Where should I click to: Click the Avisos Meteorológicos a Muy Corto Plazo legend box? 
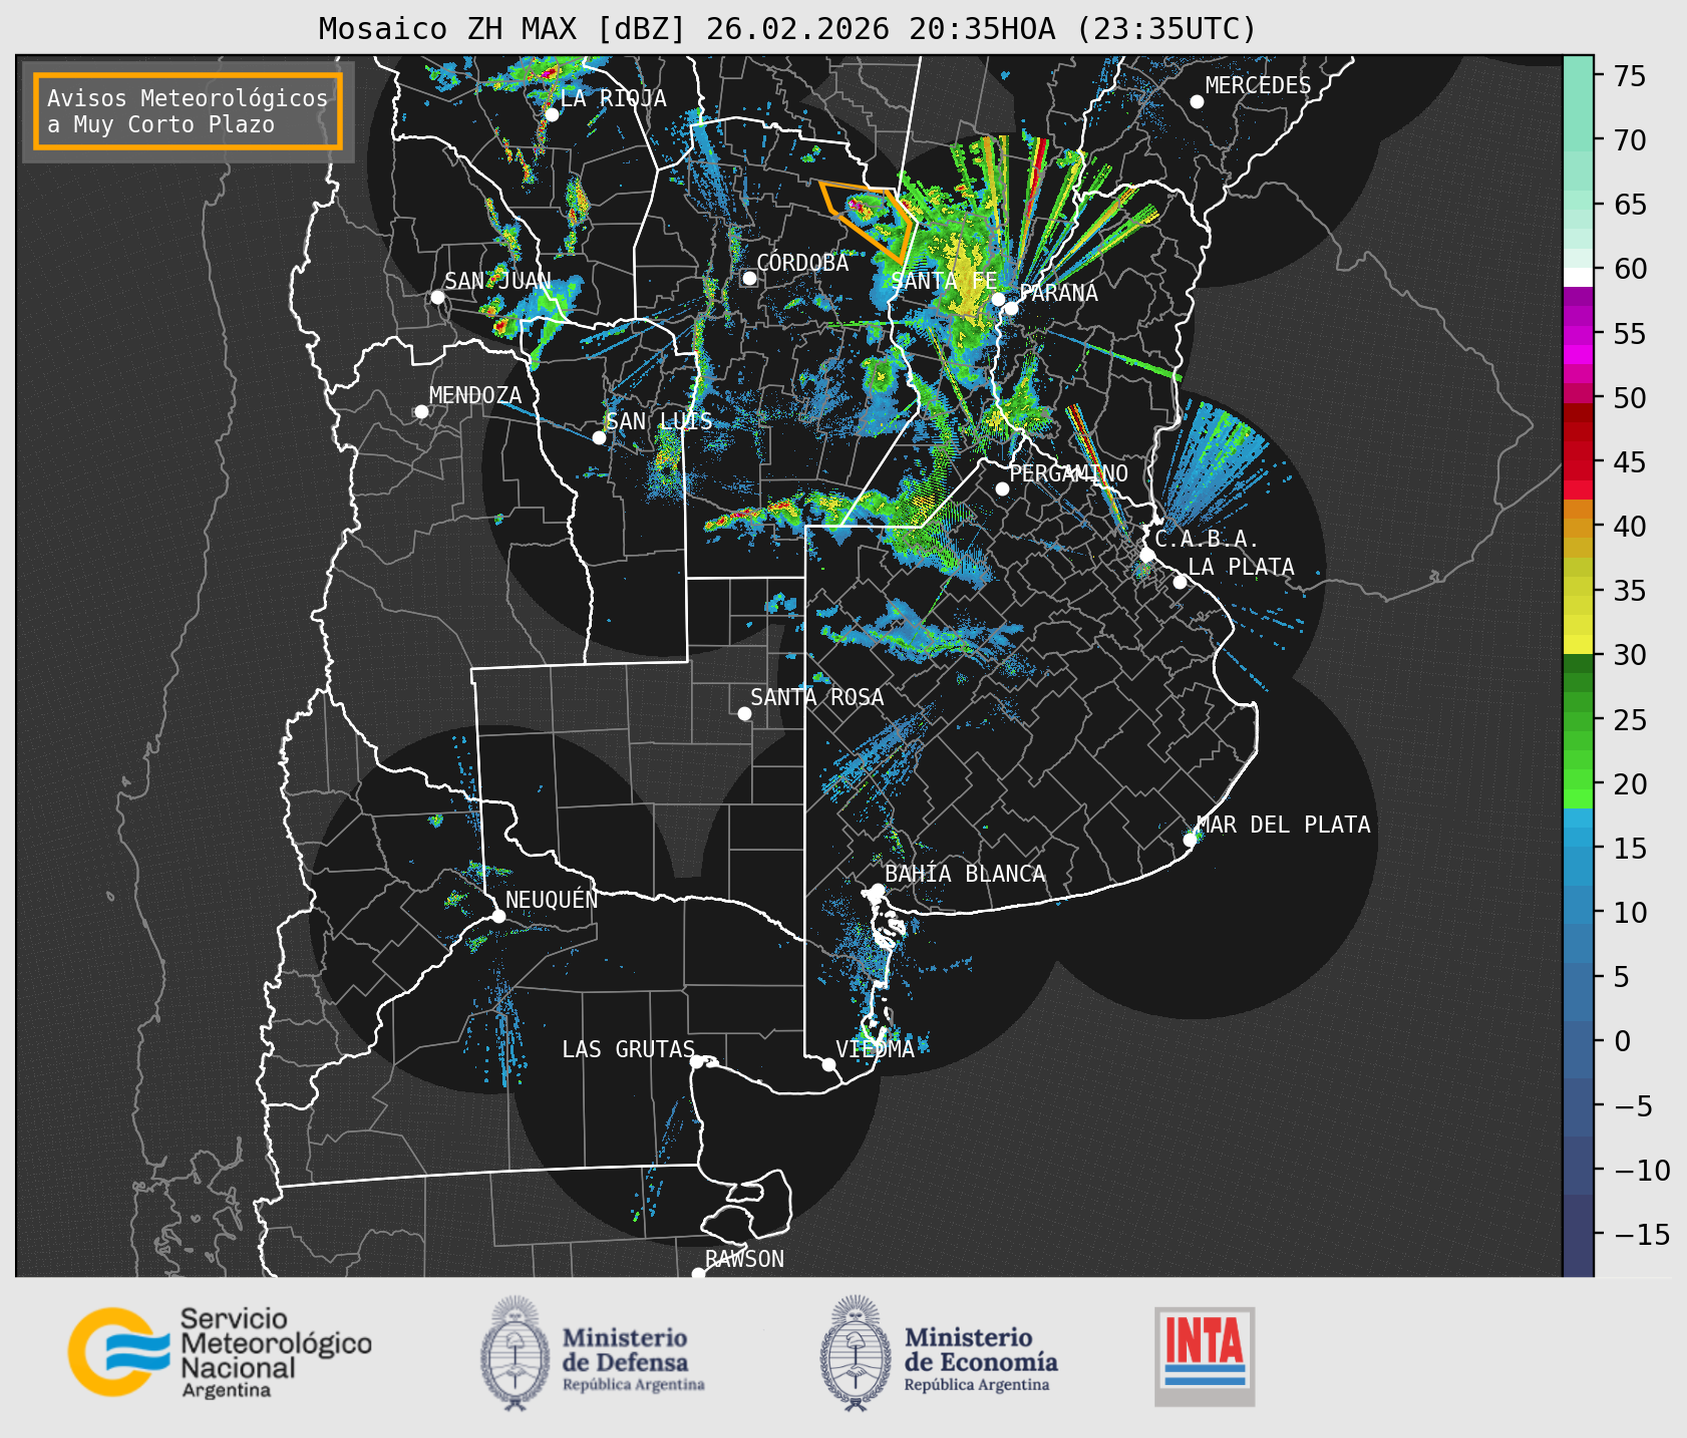(x=188, y=111)
